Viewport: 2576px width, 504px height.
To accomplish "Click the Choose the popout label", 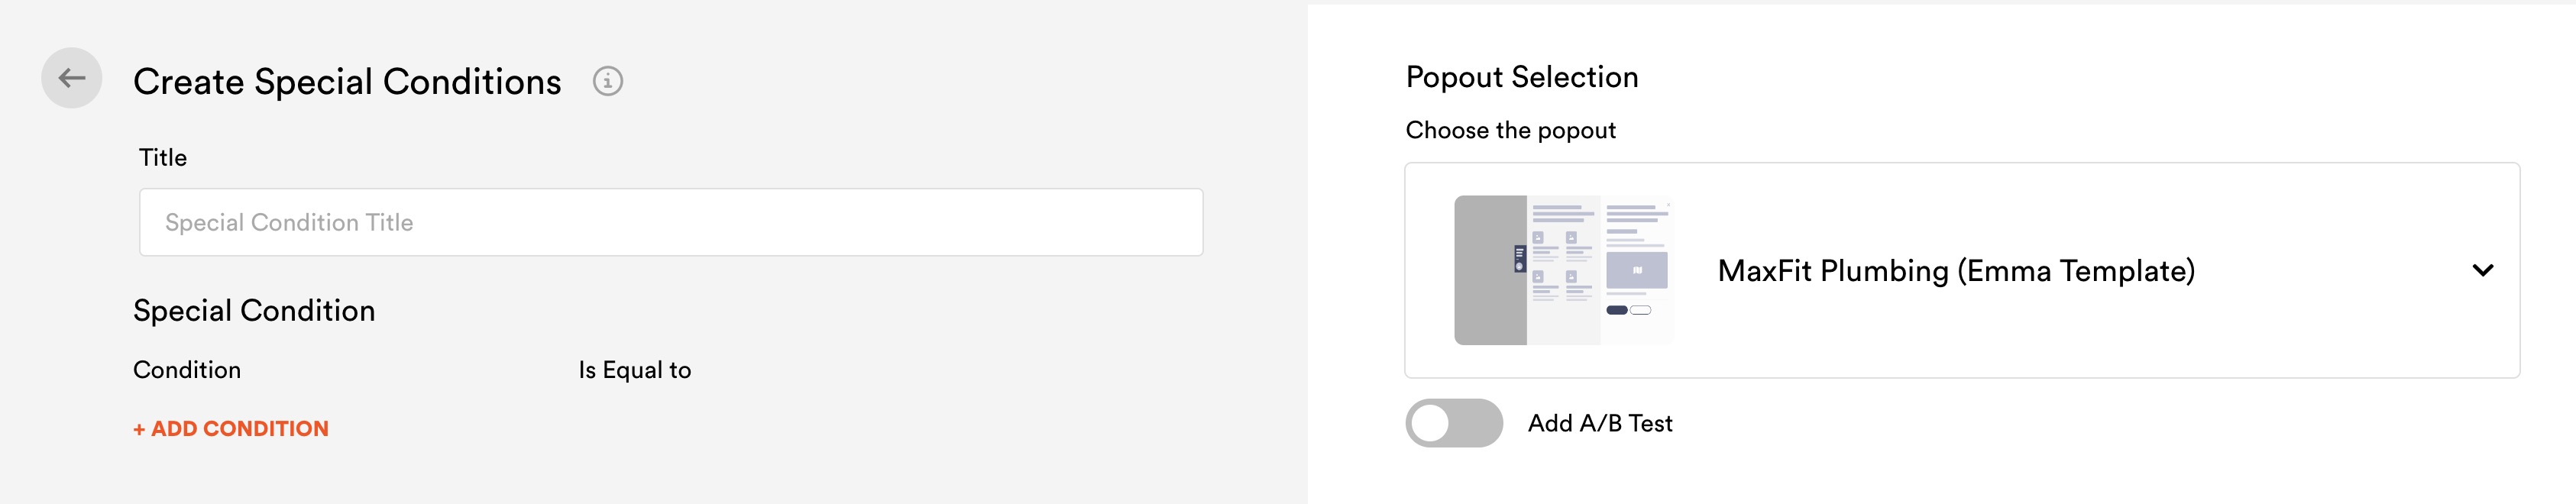I will 1510,130.
